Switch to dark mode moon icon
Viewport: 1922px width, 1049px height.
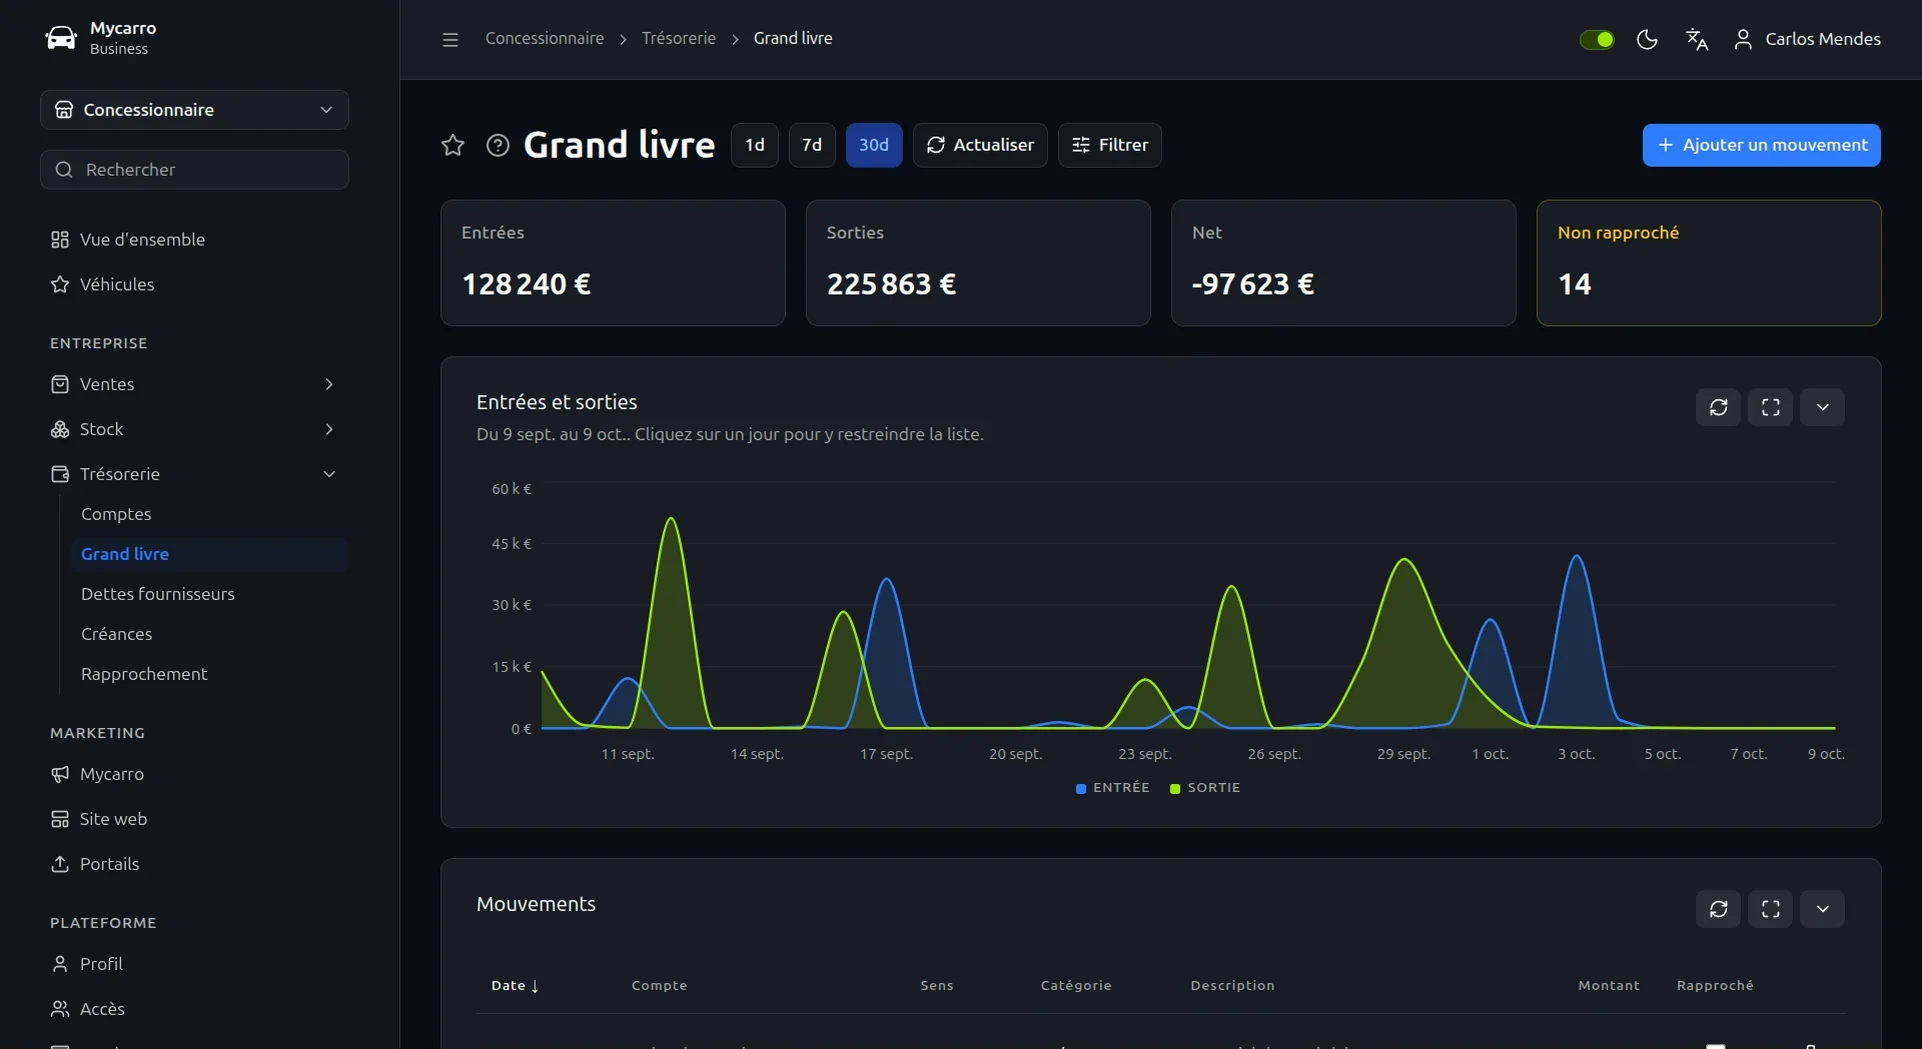pos(1647,39)
